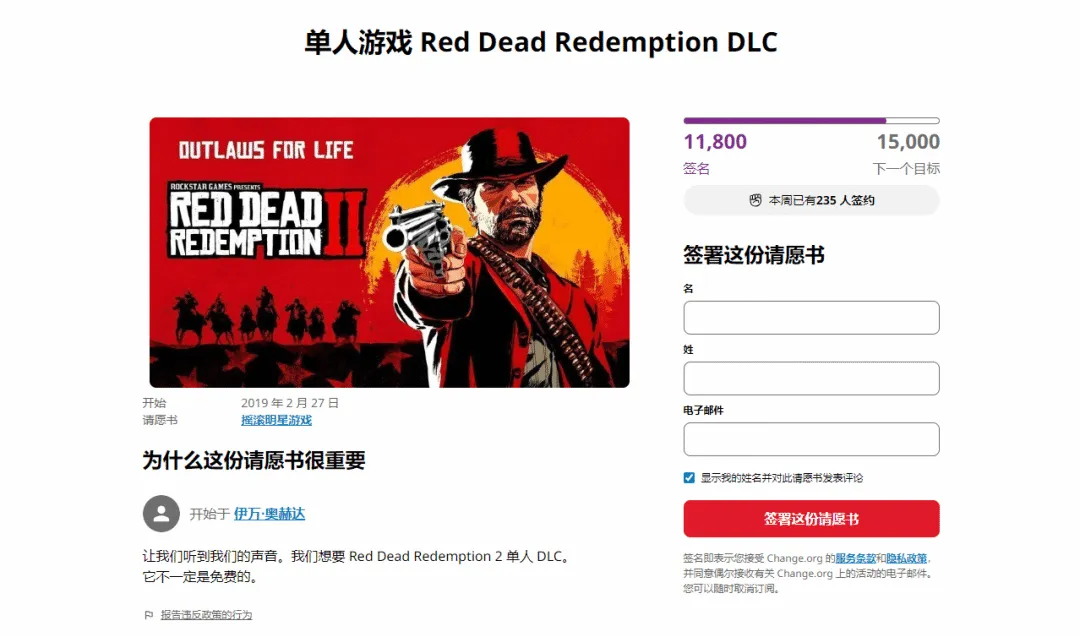This screenshot has height=637, width=1080.
Task: Click the 为什么这份请愿书很重要 heading
Action: 254,460
